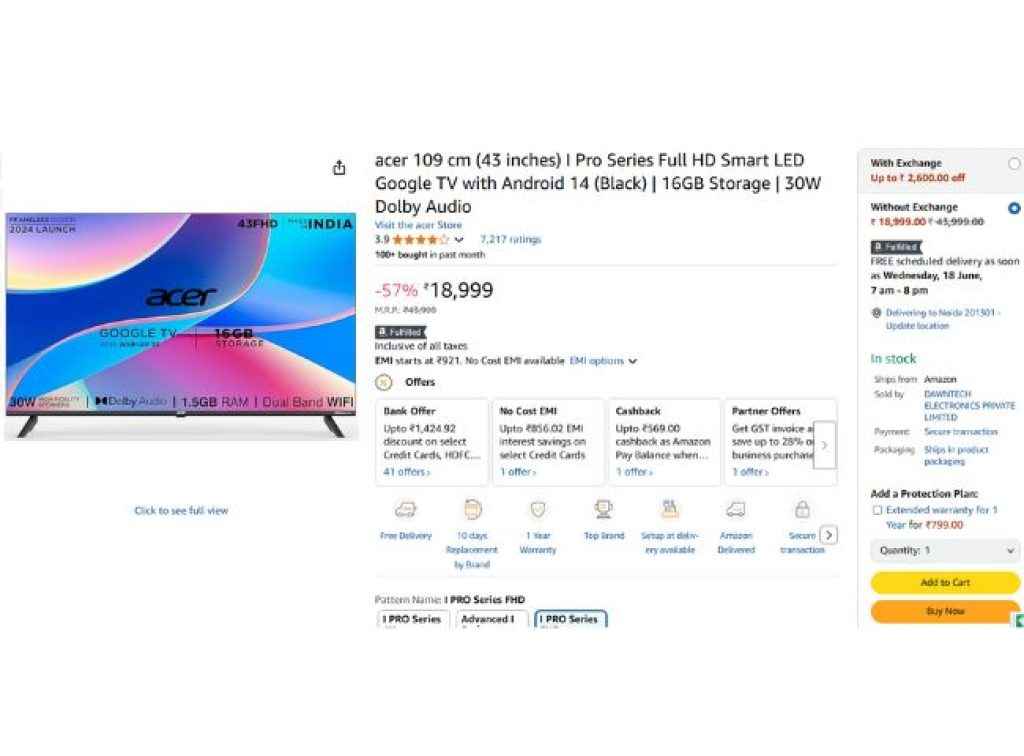Choose the Advanced I pattern option

click(x=488, y=619)
